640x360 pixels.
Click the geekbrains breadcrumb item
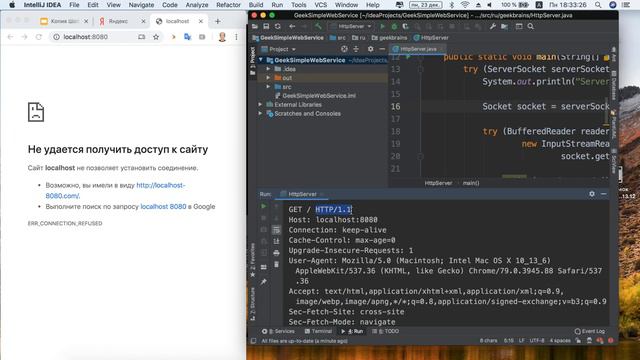[389, 38]
